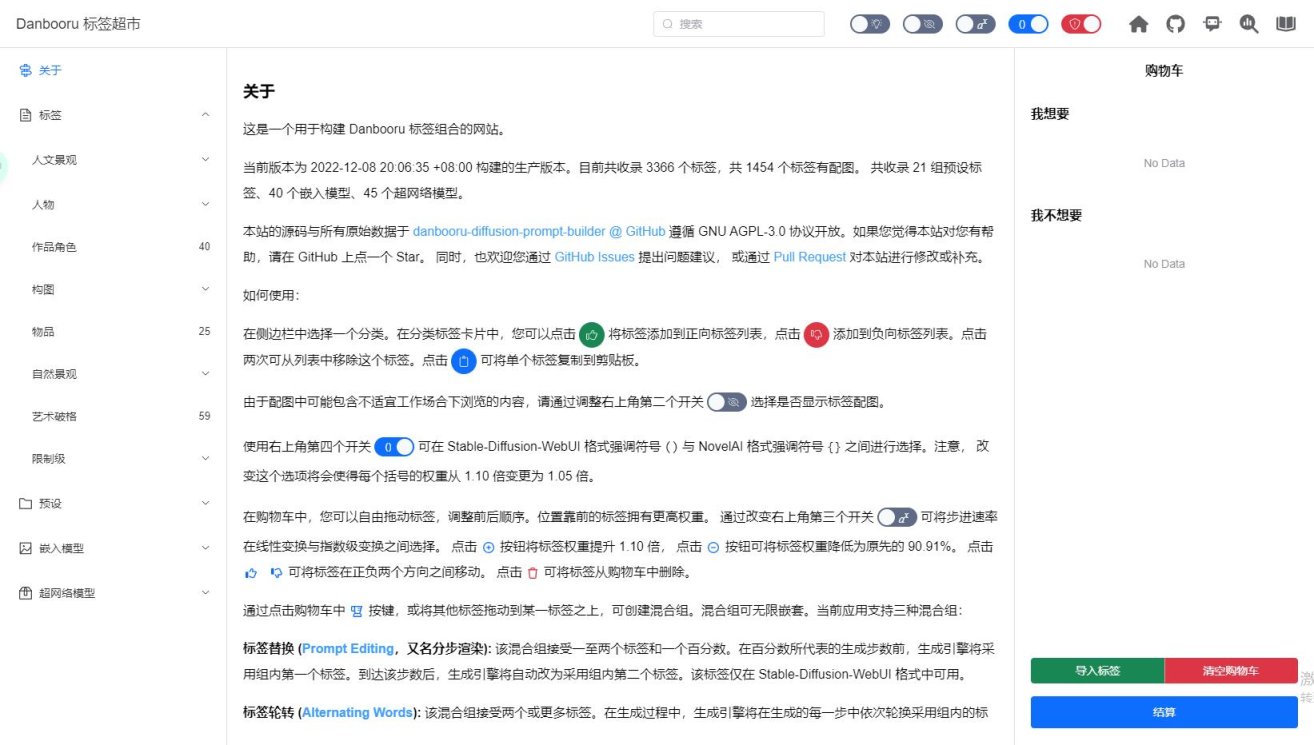This screenshot has height=745, width=1314.
Task: Open the book icon in header
Action: point(1285,25)
